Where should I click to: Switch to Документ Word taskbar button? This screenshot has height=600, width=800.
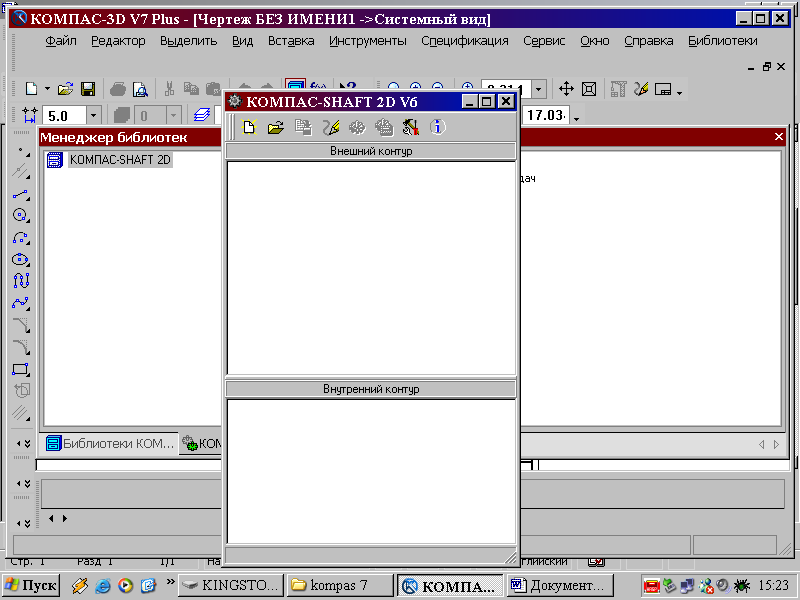click(x=561, y=585)
